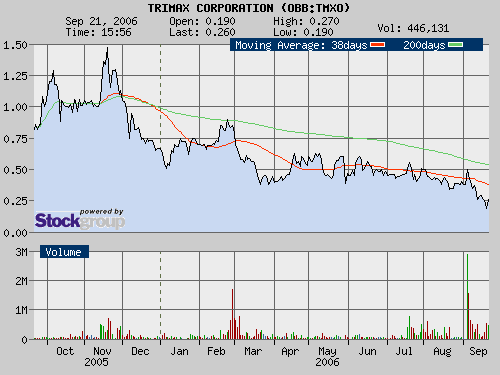Screen dimensions: 500x375
Task: Click the Last: 0.260 value
Action: (202, 32)
